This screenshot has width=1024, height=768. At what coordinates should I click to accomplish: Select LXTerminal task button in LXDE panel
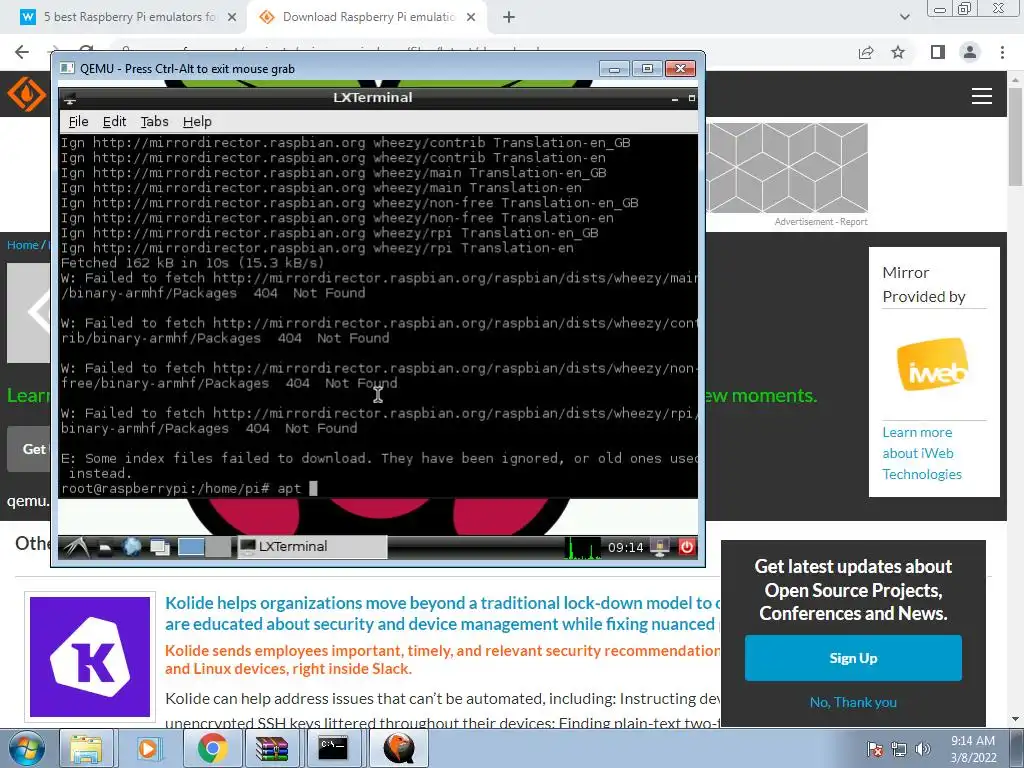(312, 547)
